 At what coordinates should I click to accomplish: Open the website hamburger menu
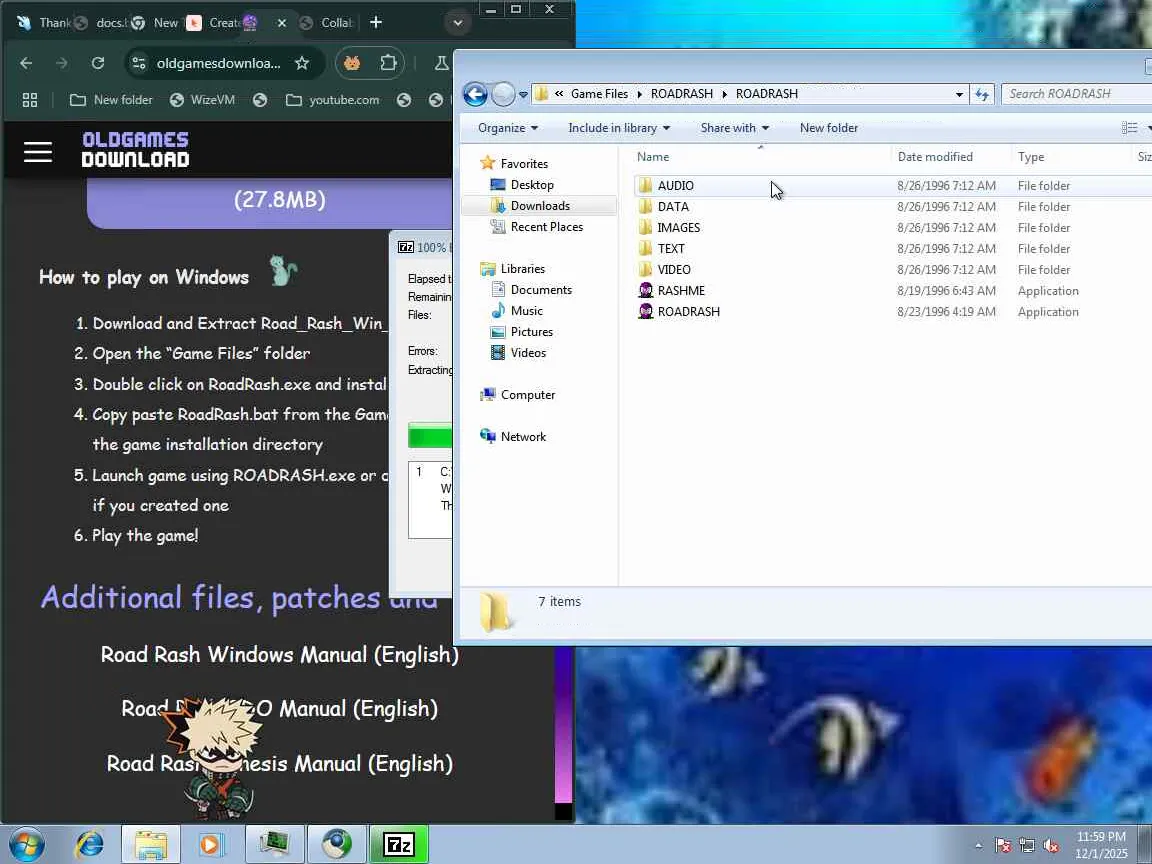(37, 151)
